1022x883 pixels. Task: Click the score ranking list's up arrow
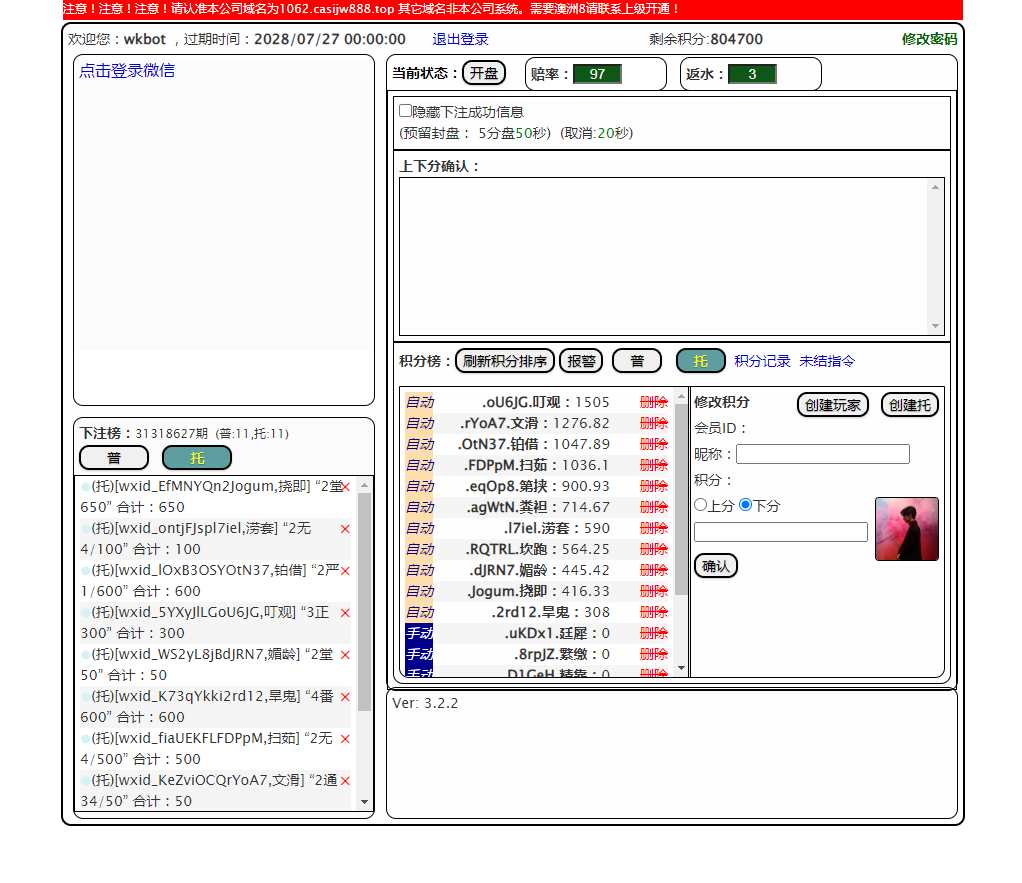682,396
